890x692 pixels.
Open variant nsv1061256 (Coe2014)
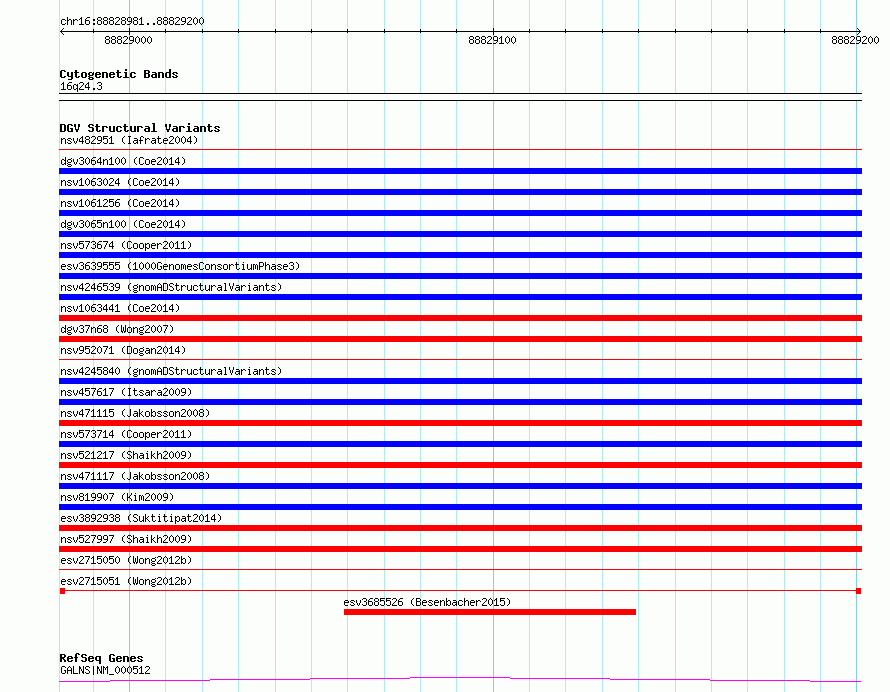120,203
